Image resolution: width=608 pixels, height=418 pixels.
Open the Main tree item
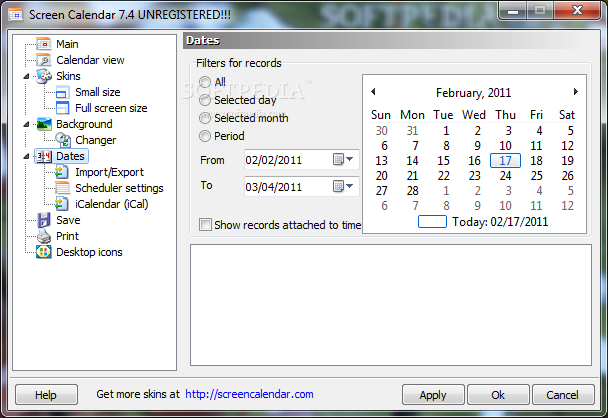point(67,44)
